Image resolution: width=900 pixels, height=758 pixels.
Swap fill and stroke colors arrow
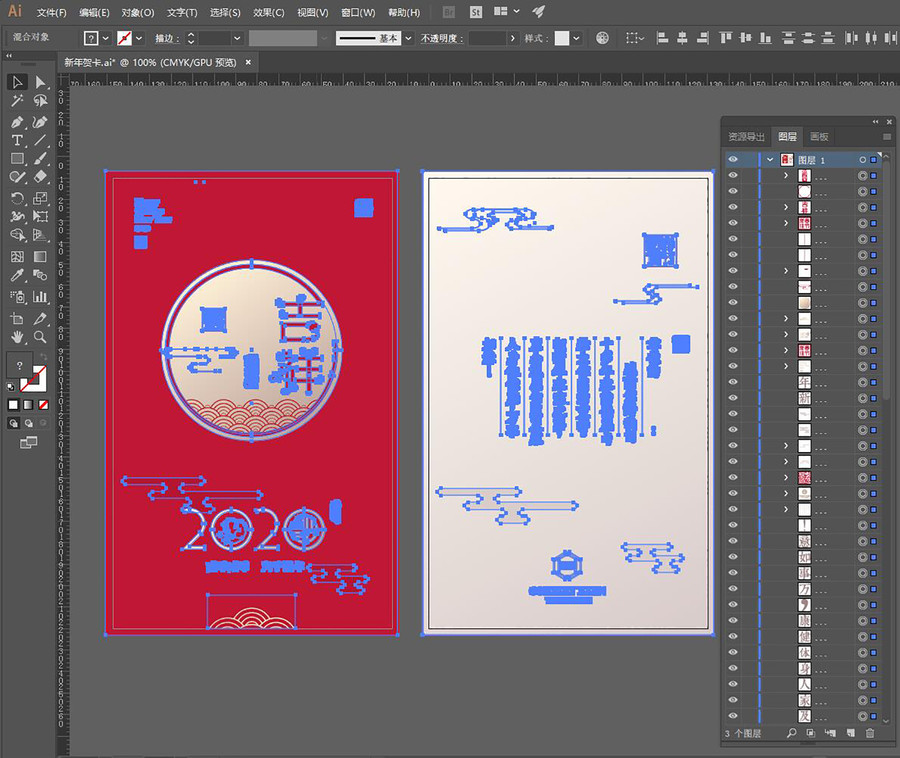43,357
